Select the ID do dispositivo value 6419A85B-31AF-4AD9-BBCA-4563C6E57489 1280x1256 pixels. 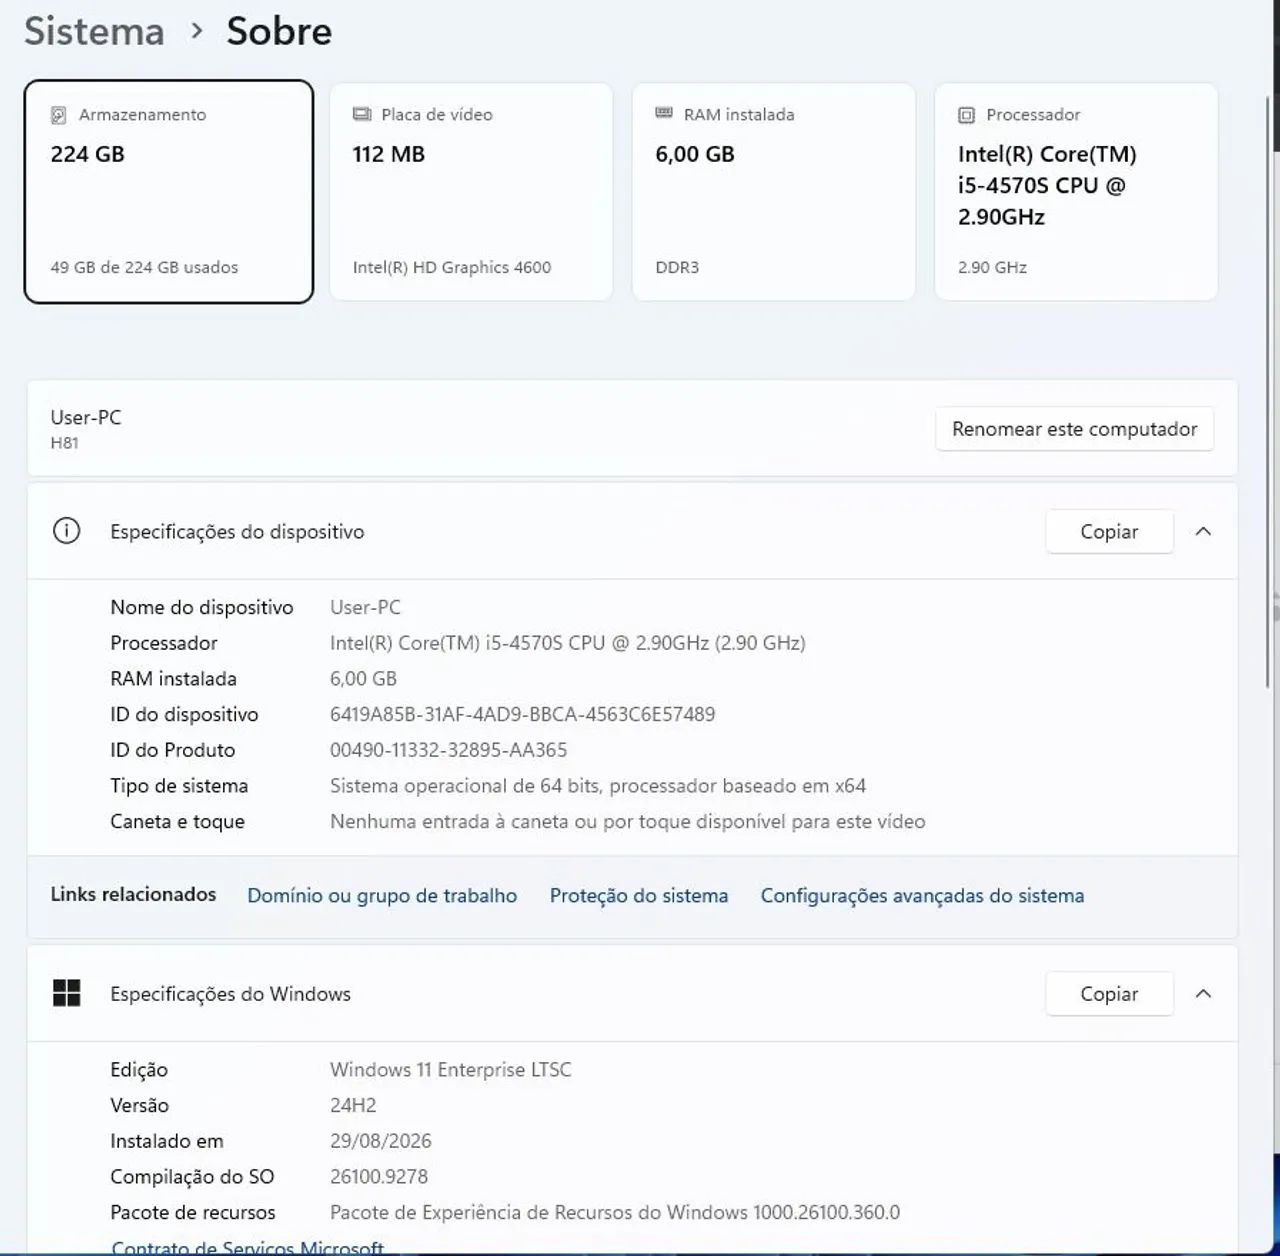tap(523, 714)
